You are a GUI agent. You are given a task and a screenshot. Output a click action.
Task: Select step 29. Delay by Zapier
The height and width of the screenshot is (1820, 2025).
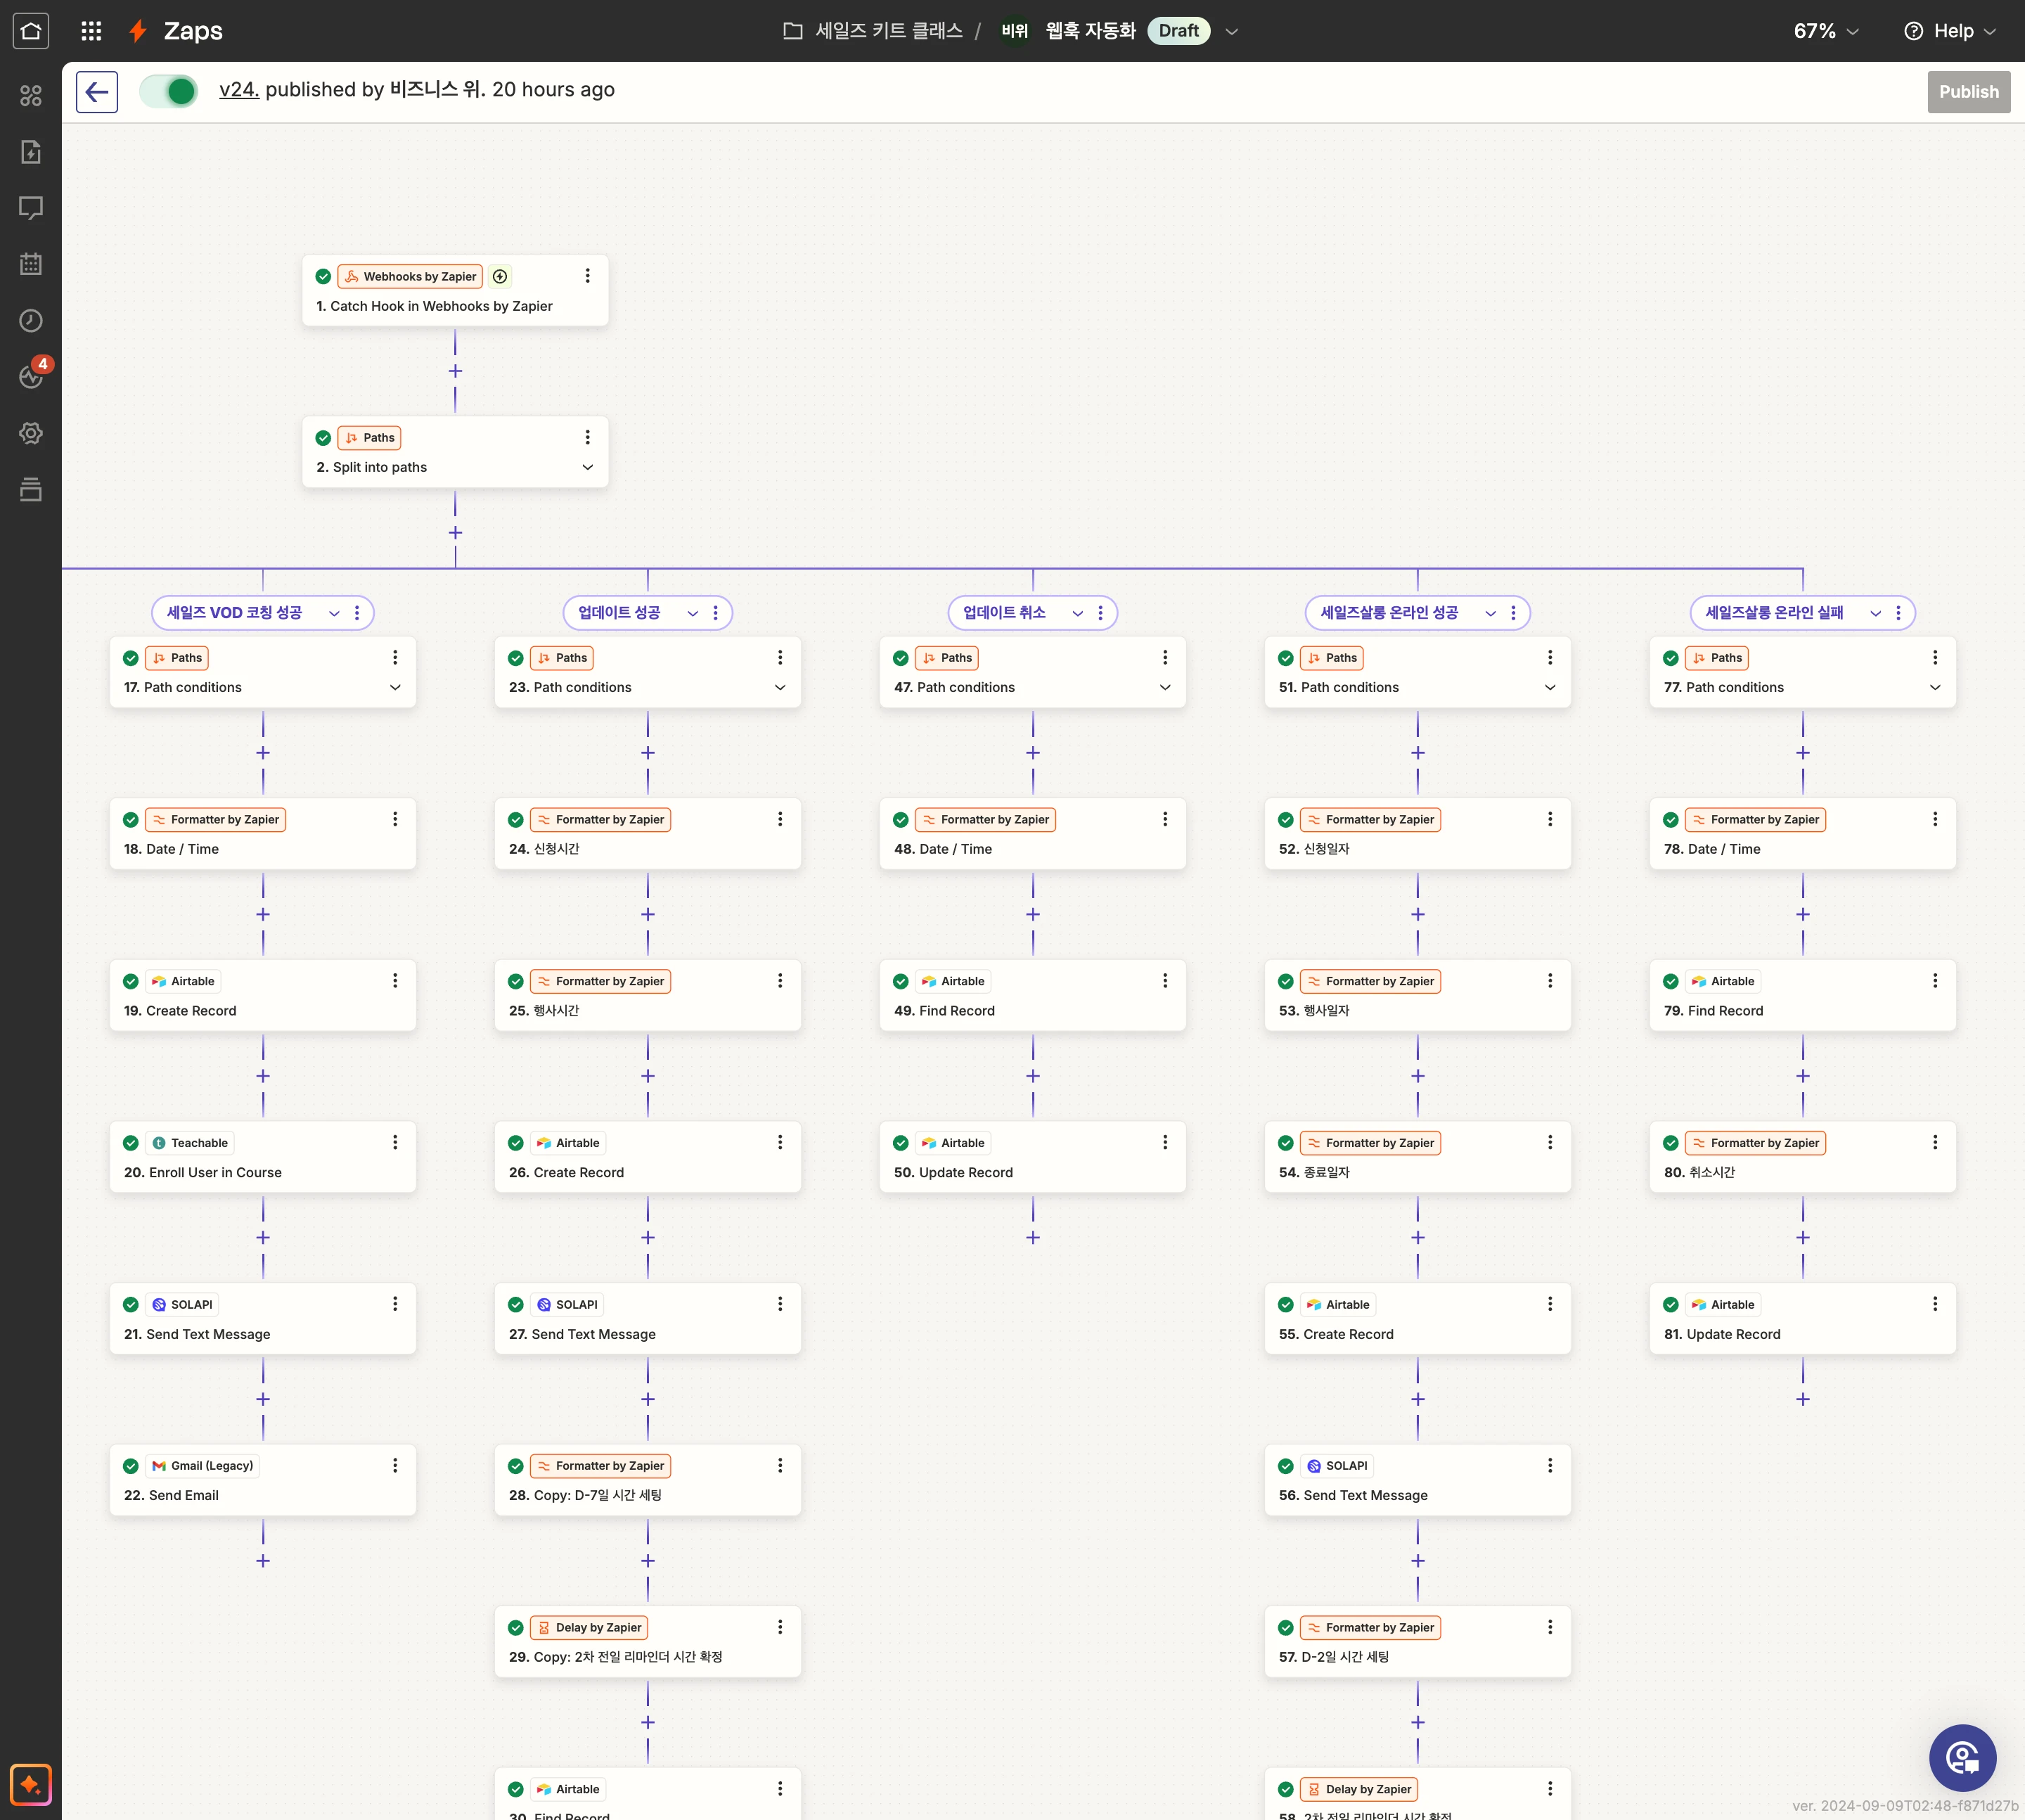point(648,1642)
